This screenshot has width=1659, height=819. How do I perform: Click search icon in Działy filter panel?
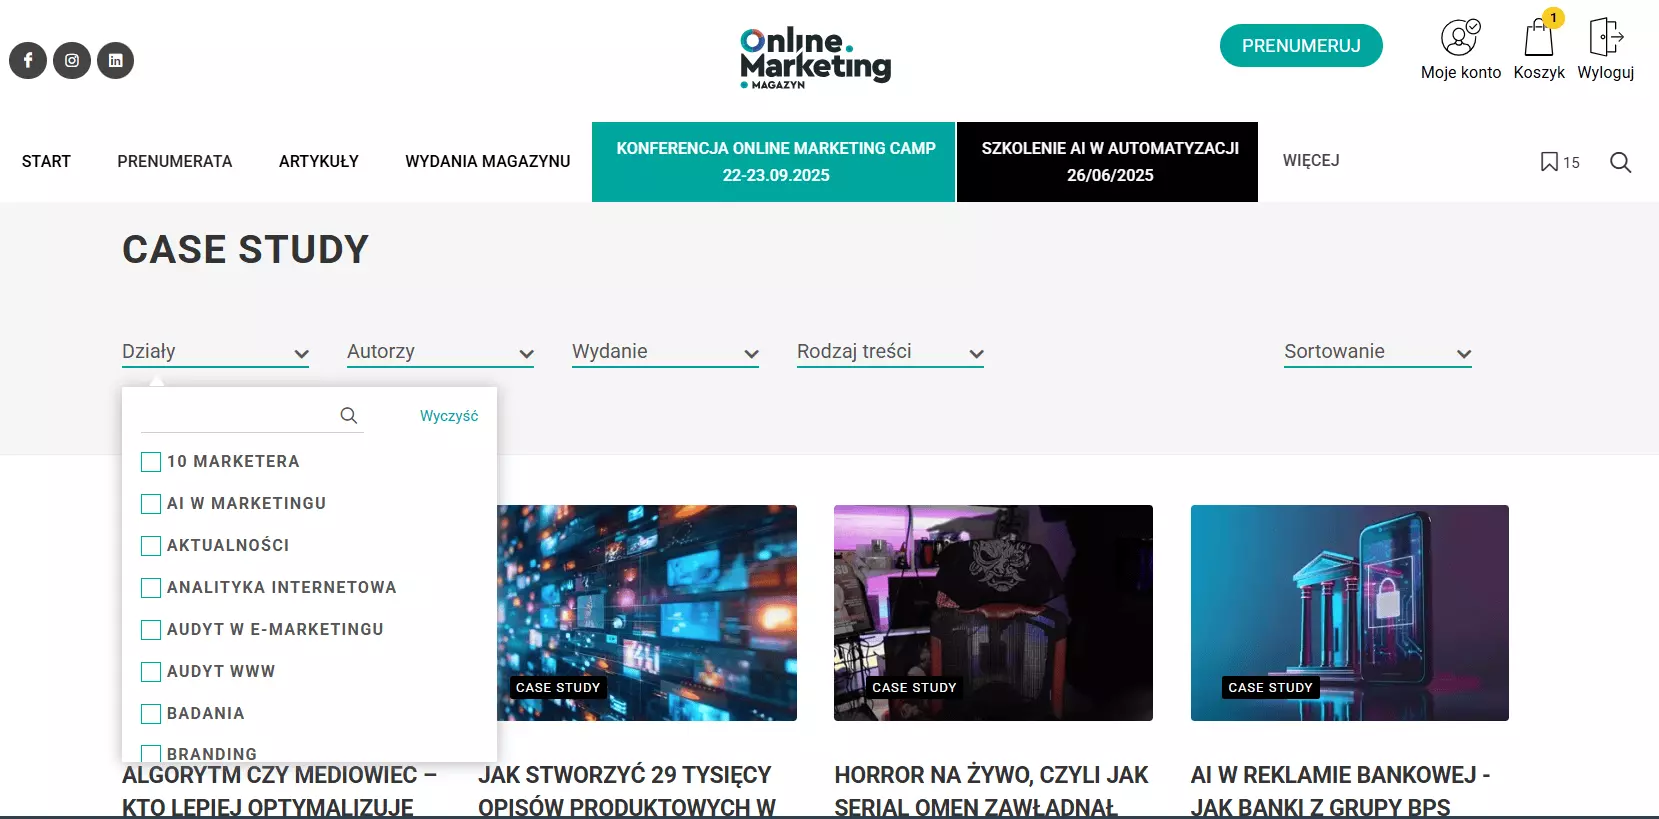pos(349,415)
